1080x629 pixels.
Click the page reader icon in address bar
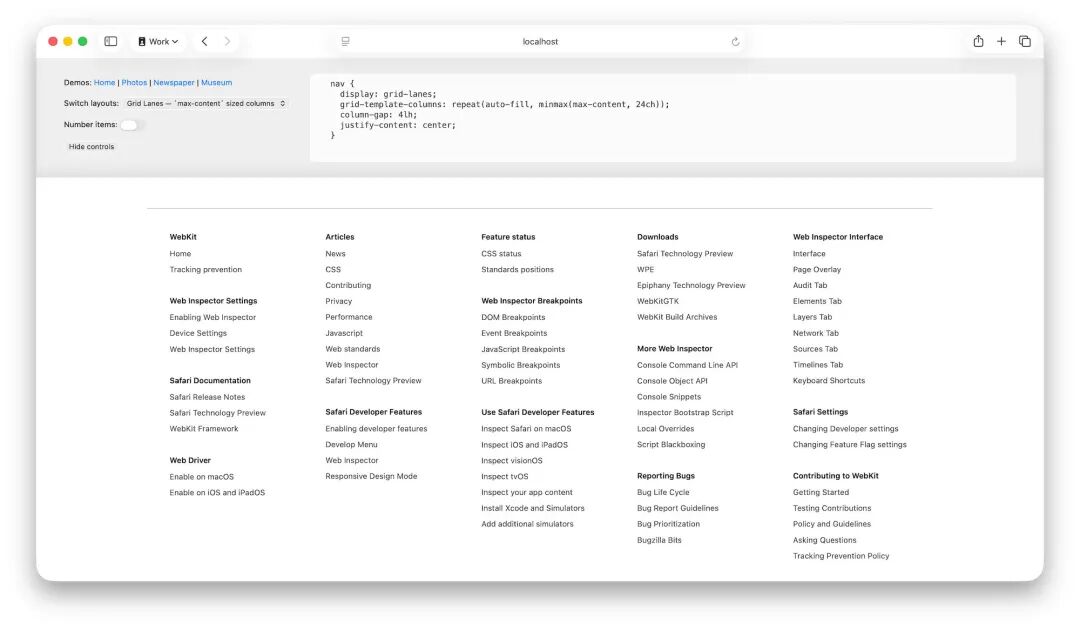click(346, 41)
